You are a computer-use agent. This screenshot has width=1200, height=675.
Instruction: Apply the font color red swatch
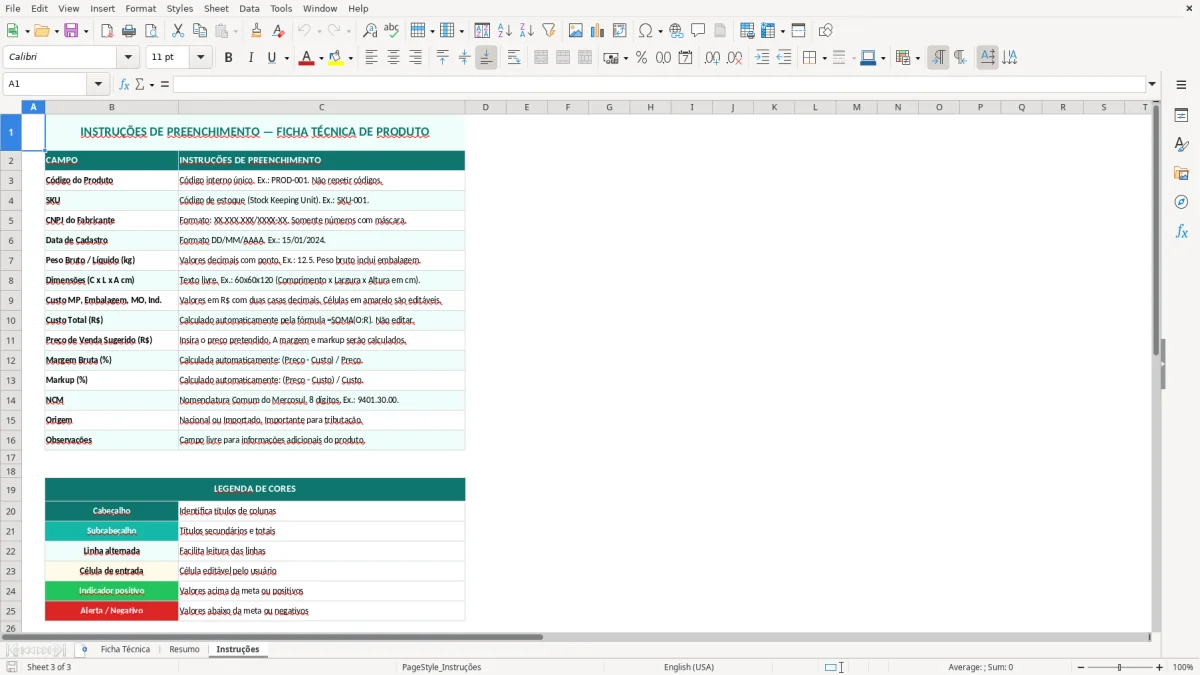(305, 58)
